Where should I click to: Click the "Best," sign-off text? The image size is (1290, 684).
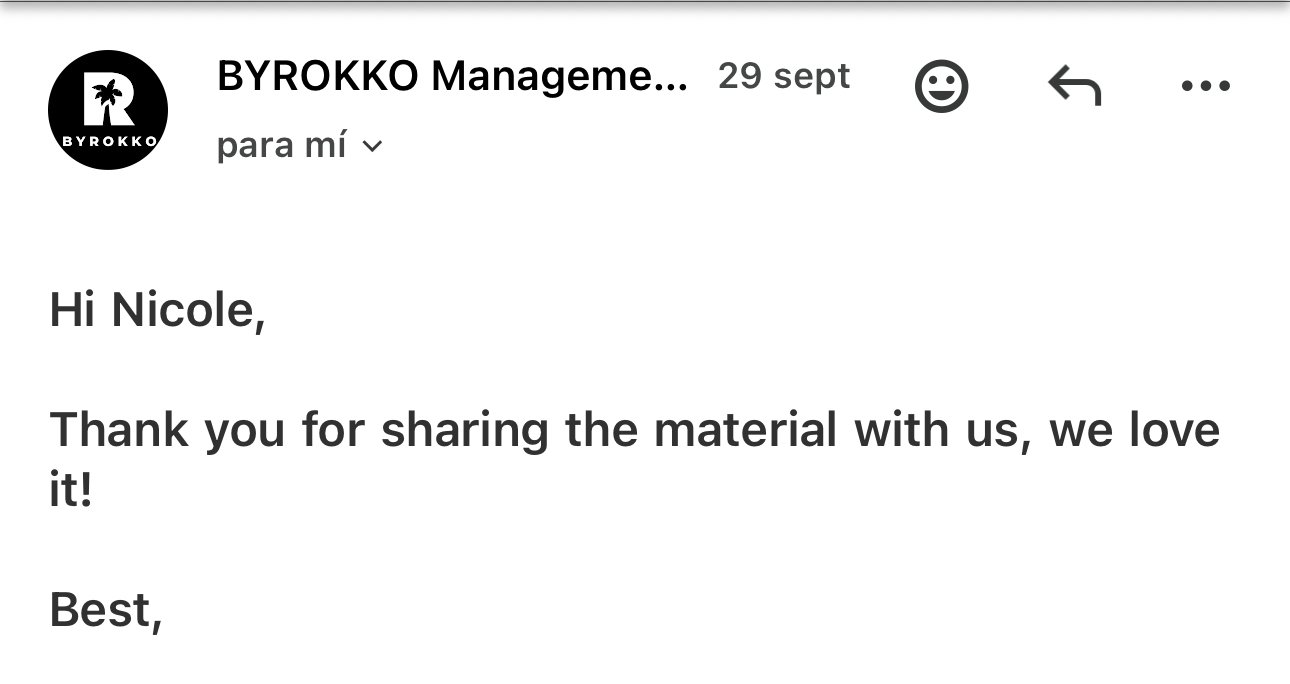pyautogui.click(x=105, y=610)
